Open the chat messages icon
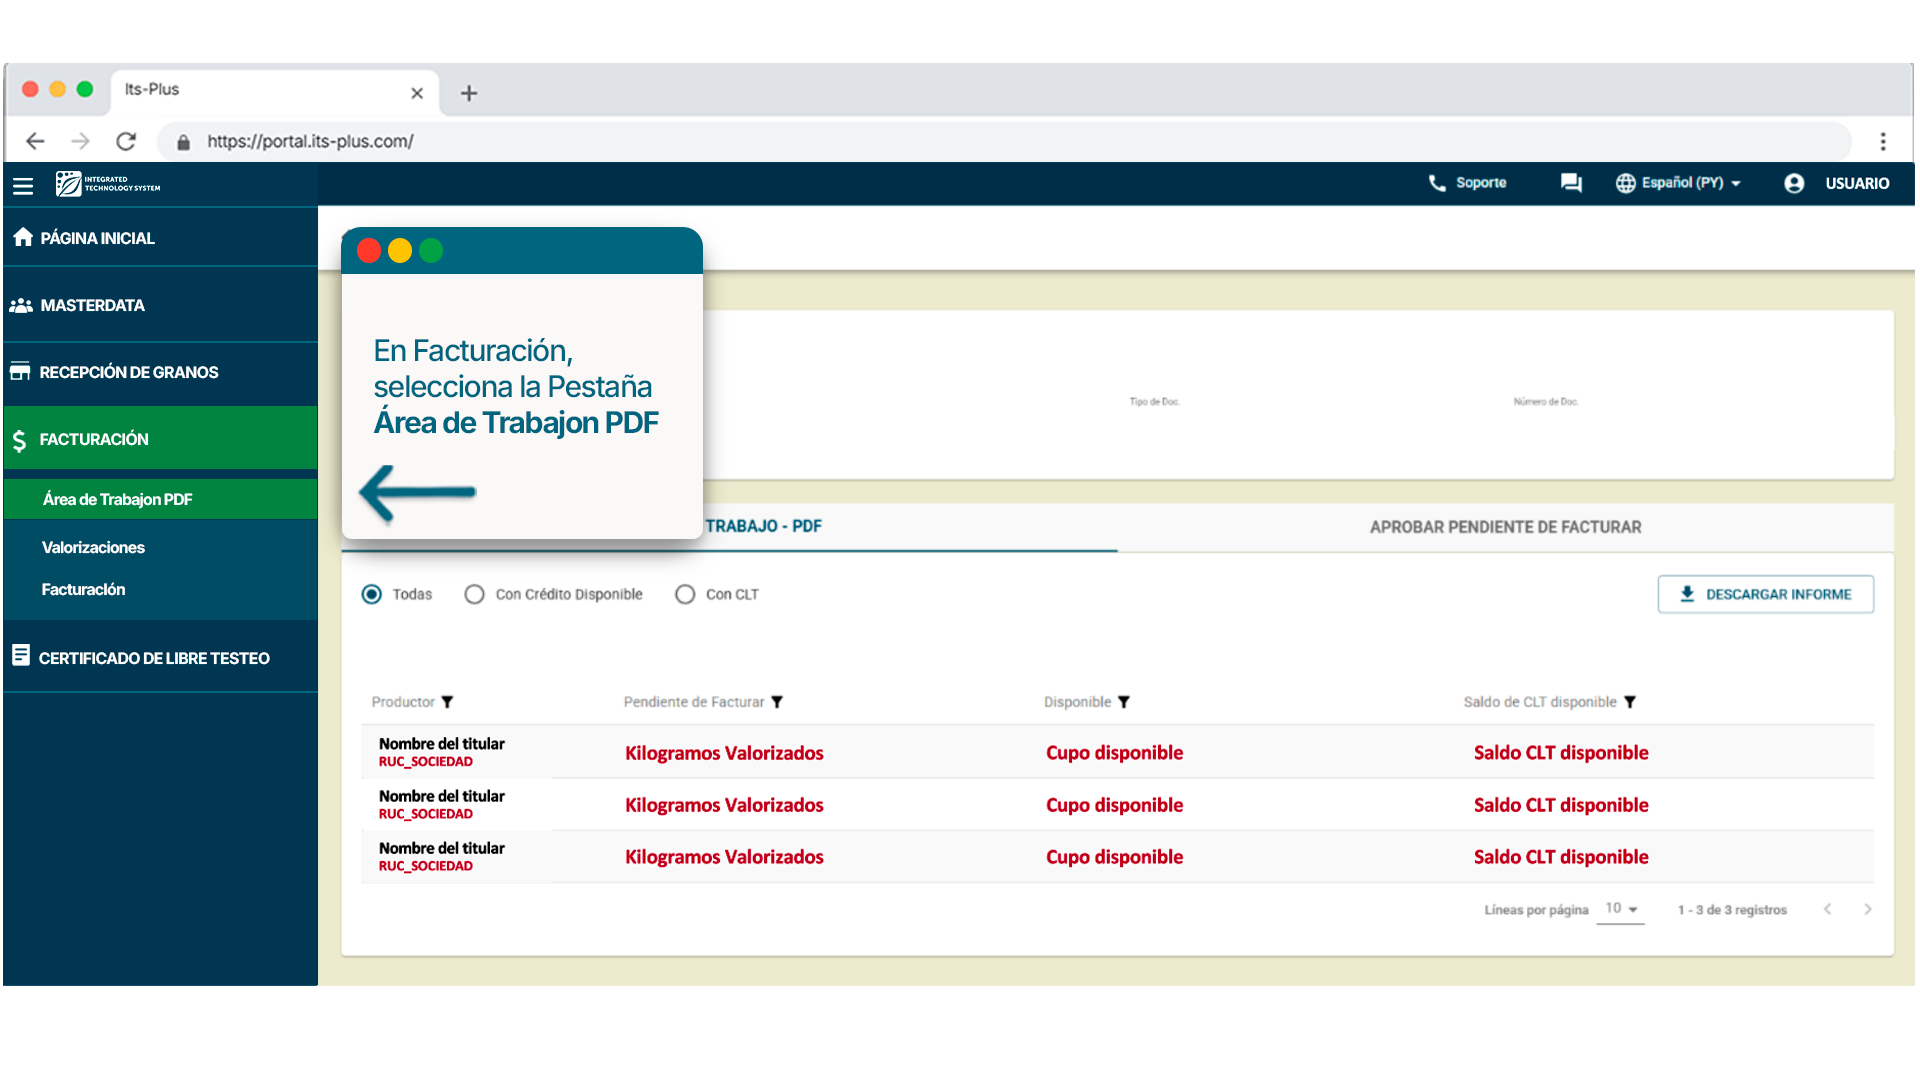1920x1080 pixels. pyautogui.click(x=1571, y=183)
